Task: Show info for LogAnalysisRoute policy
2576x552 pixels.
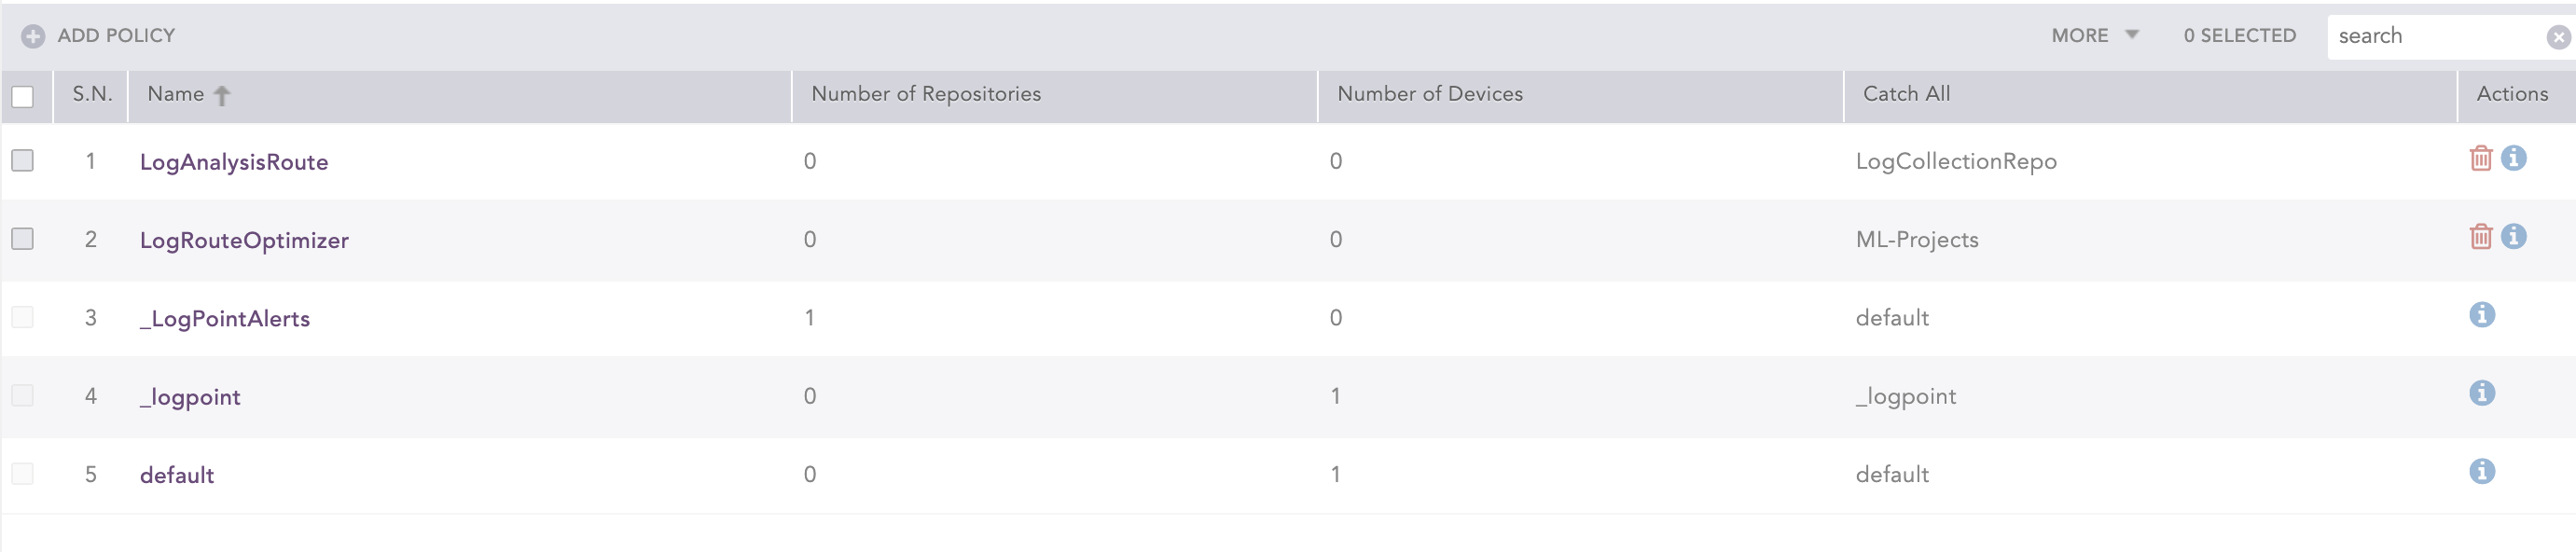Action: point(2513,158)
